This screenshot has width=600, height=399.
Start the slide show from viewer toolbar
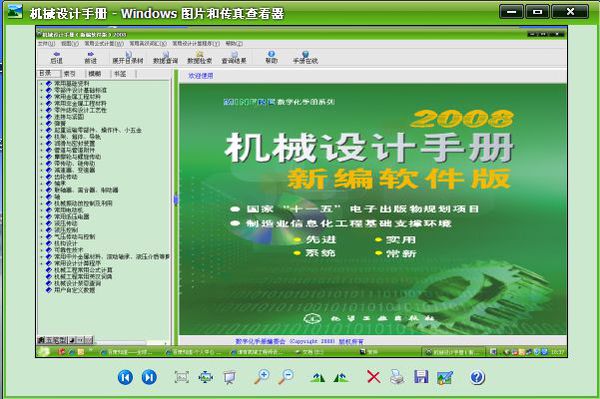click(230, 377)
